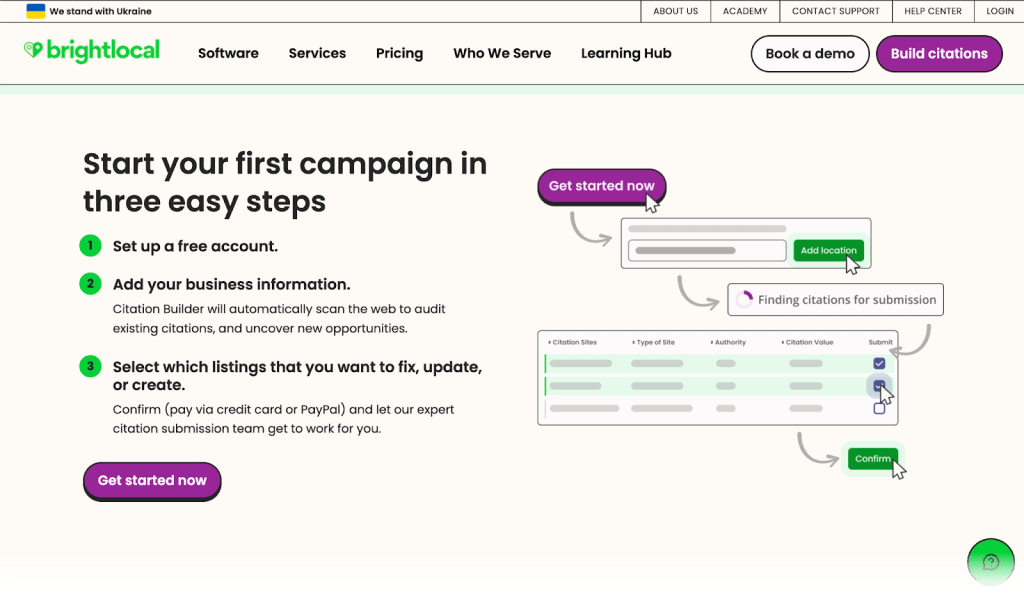
Task: Expand the Services navigation menu
Action: (x=317, y=53)
